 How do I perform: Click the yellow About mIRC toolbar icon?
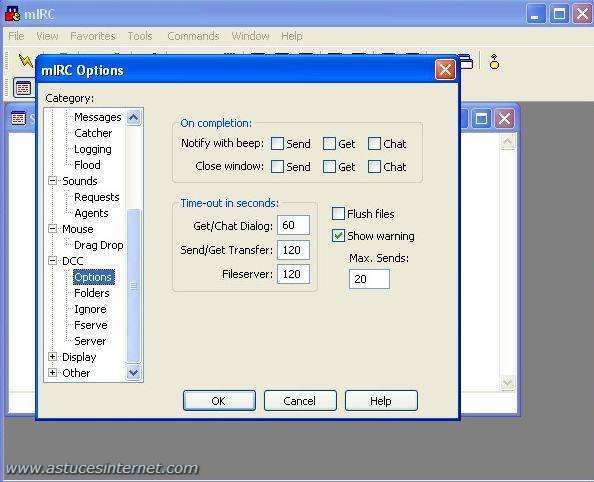click(x=494, y=61)
